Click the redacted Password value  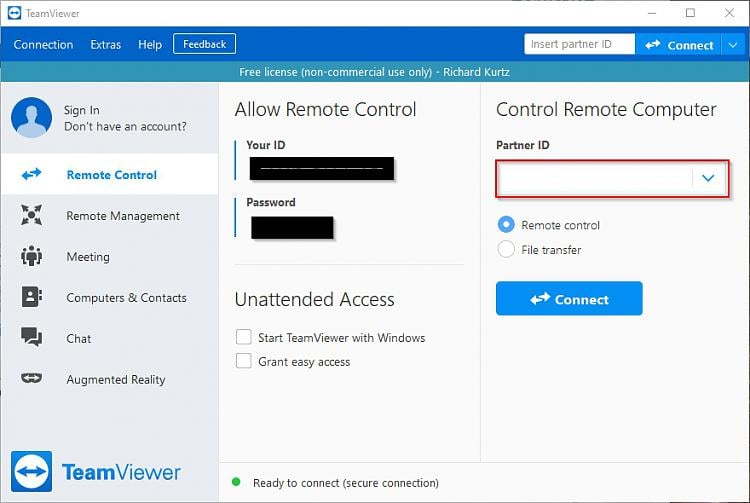(x=292, y=227)
